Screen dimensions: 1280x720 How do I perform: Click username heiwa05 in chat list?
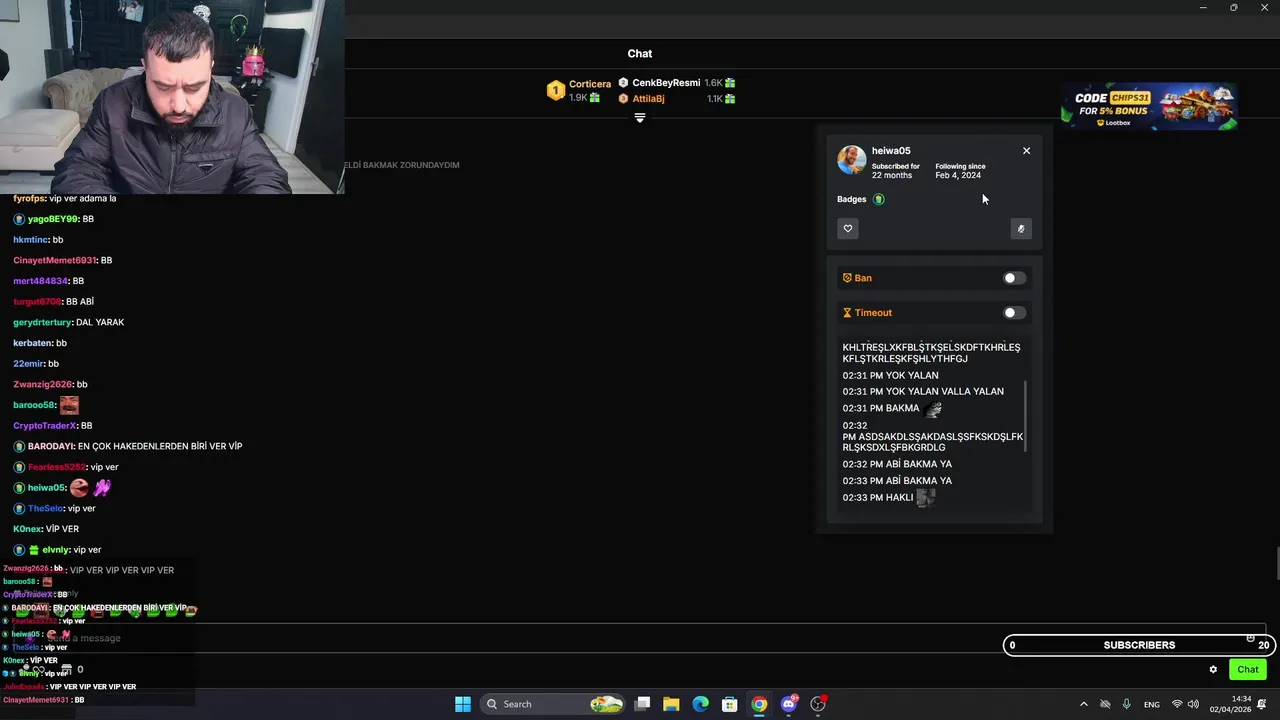pos(46,488)
